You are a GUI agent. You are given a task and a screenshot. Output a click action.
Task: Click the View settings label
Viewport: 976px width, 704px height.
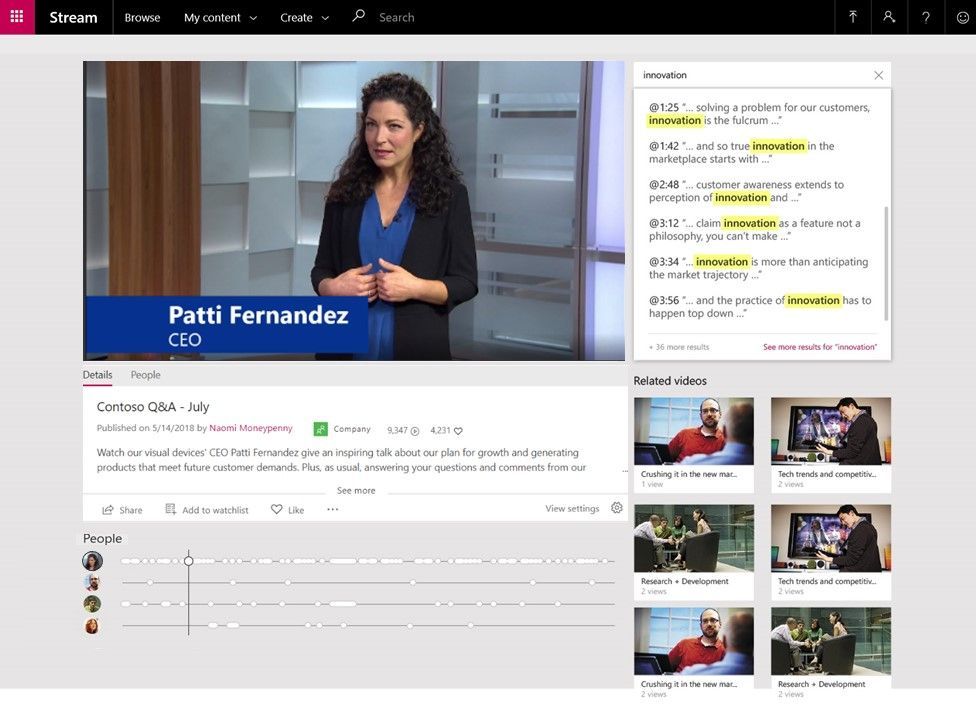point(572,509)
